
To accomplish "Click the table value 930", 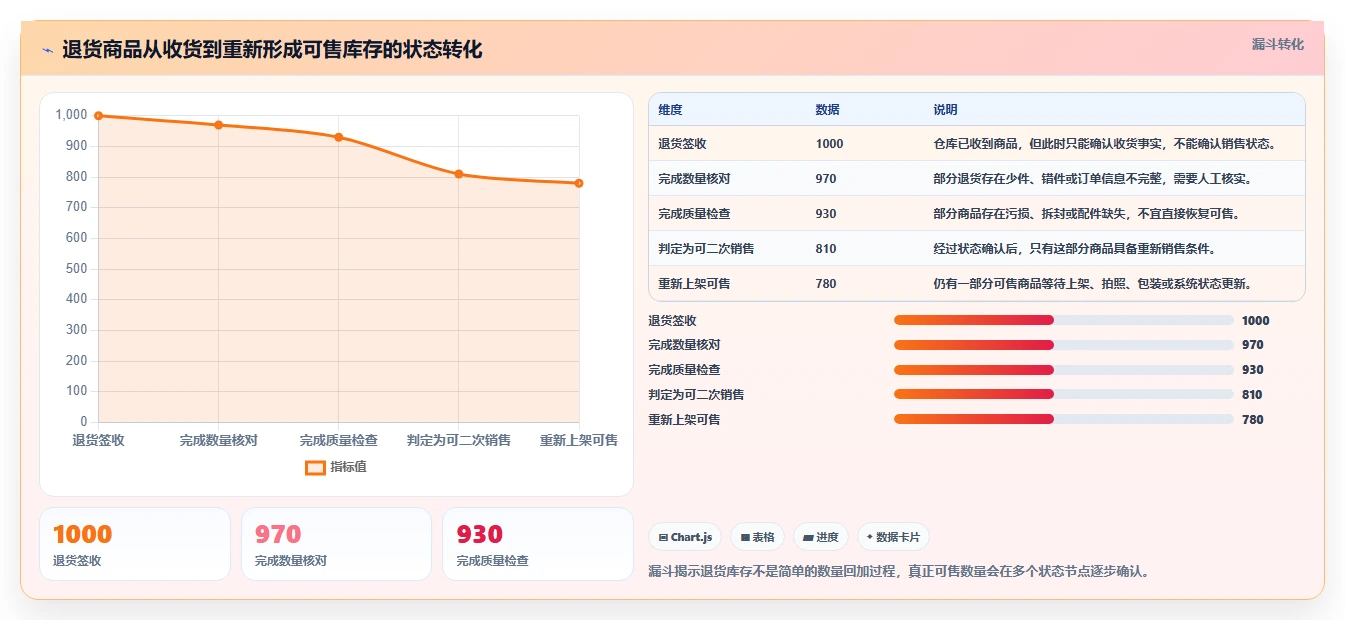I will point(826,214).
